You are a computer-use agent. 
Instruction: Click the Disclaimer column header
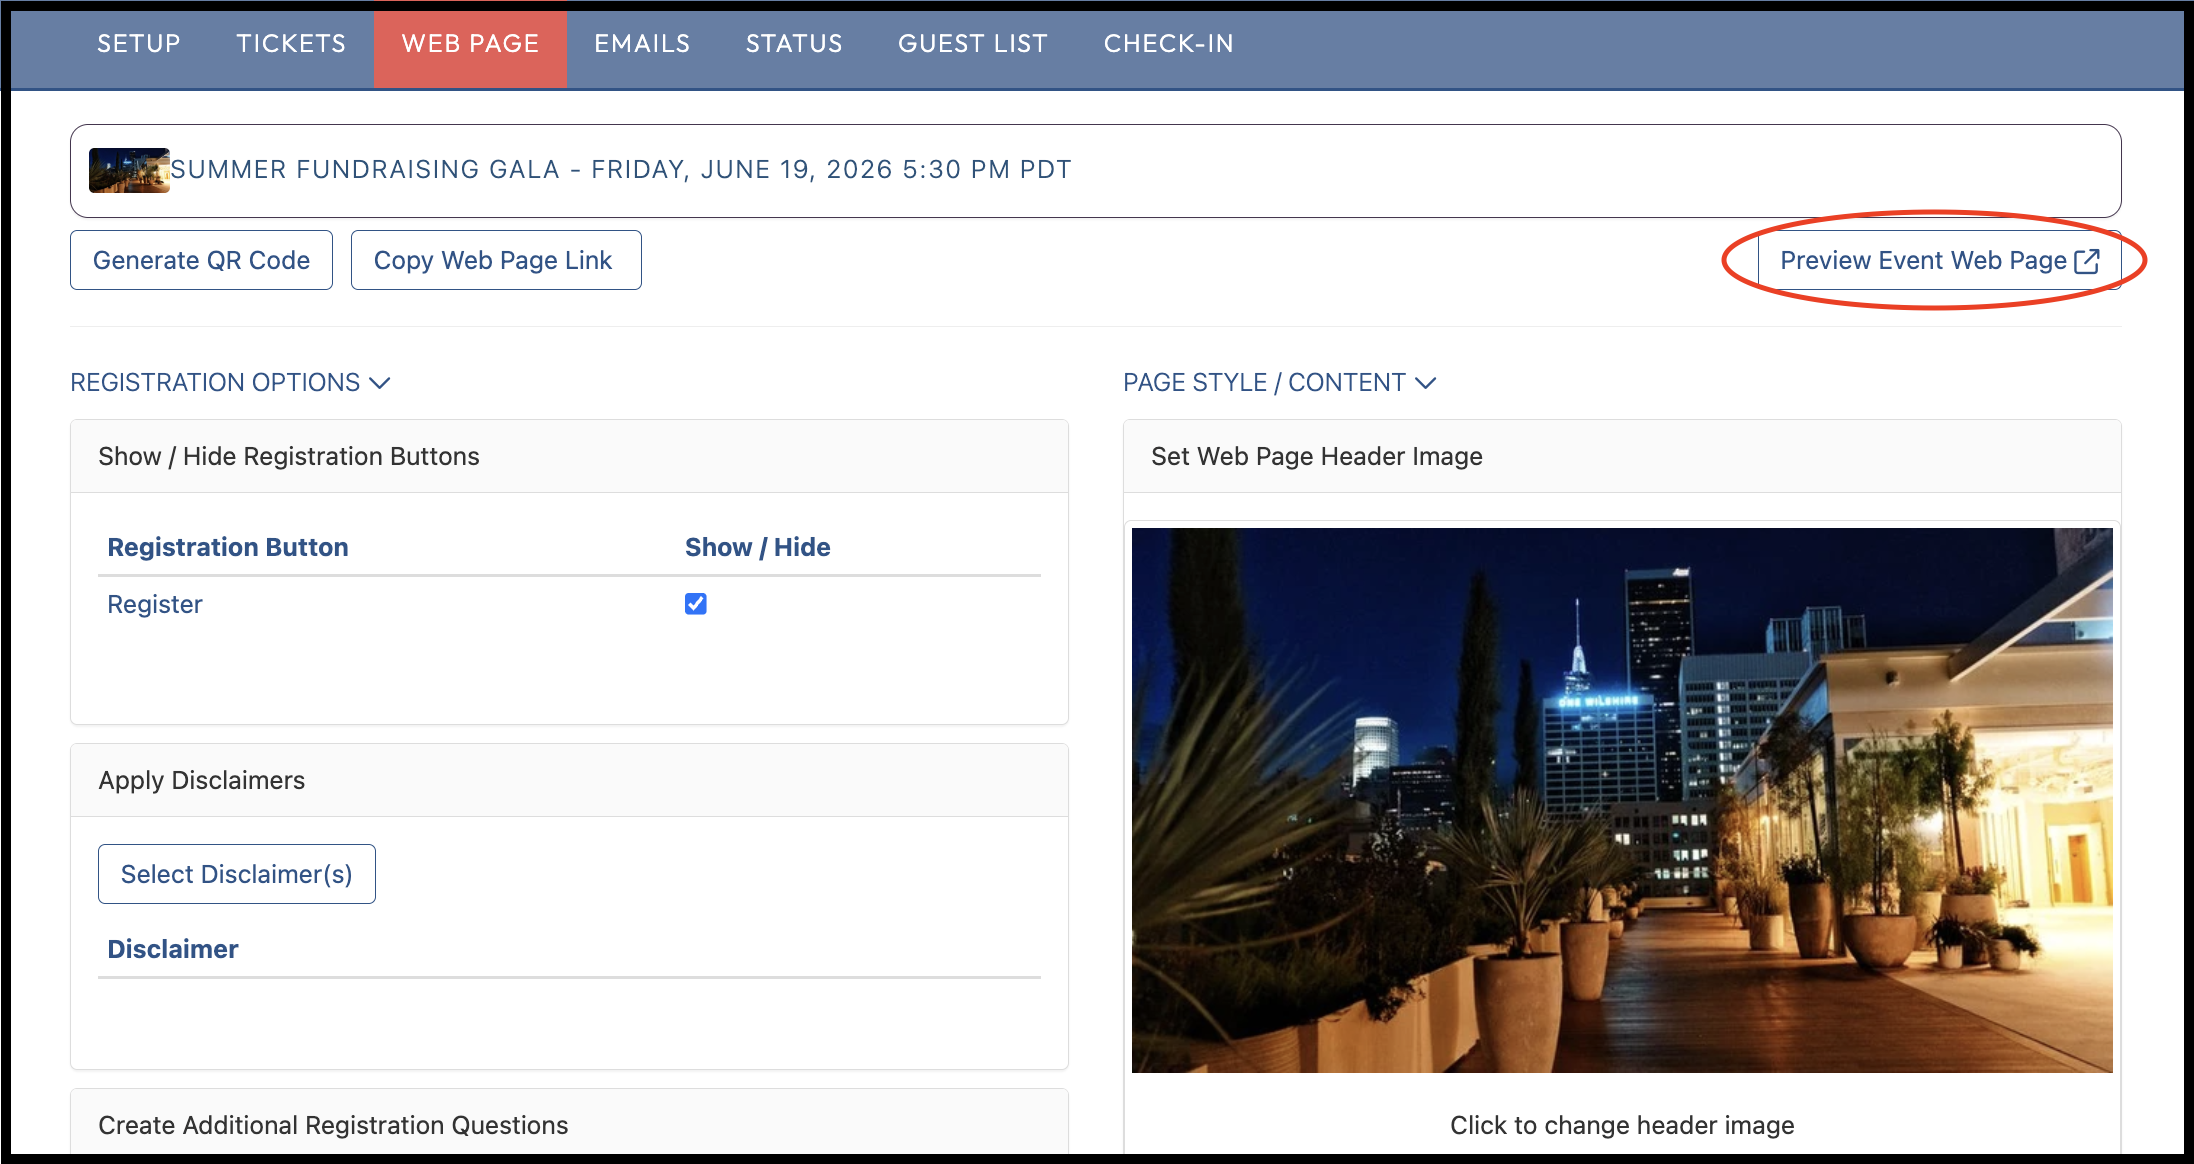(x=173, y=949)
